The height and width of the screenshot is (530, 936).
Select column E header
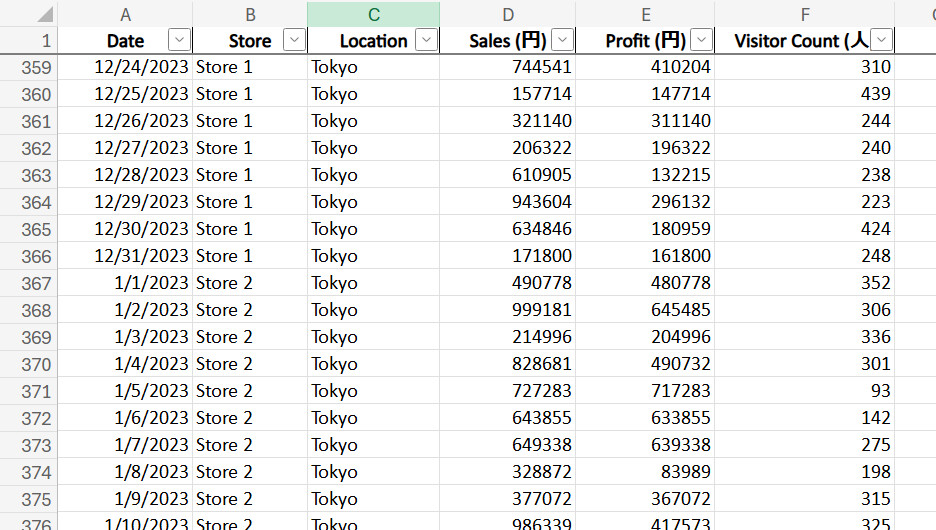[645, 14]
